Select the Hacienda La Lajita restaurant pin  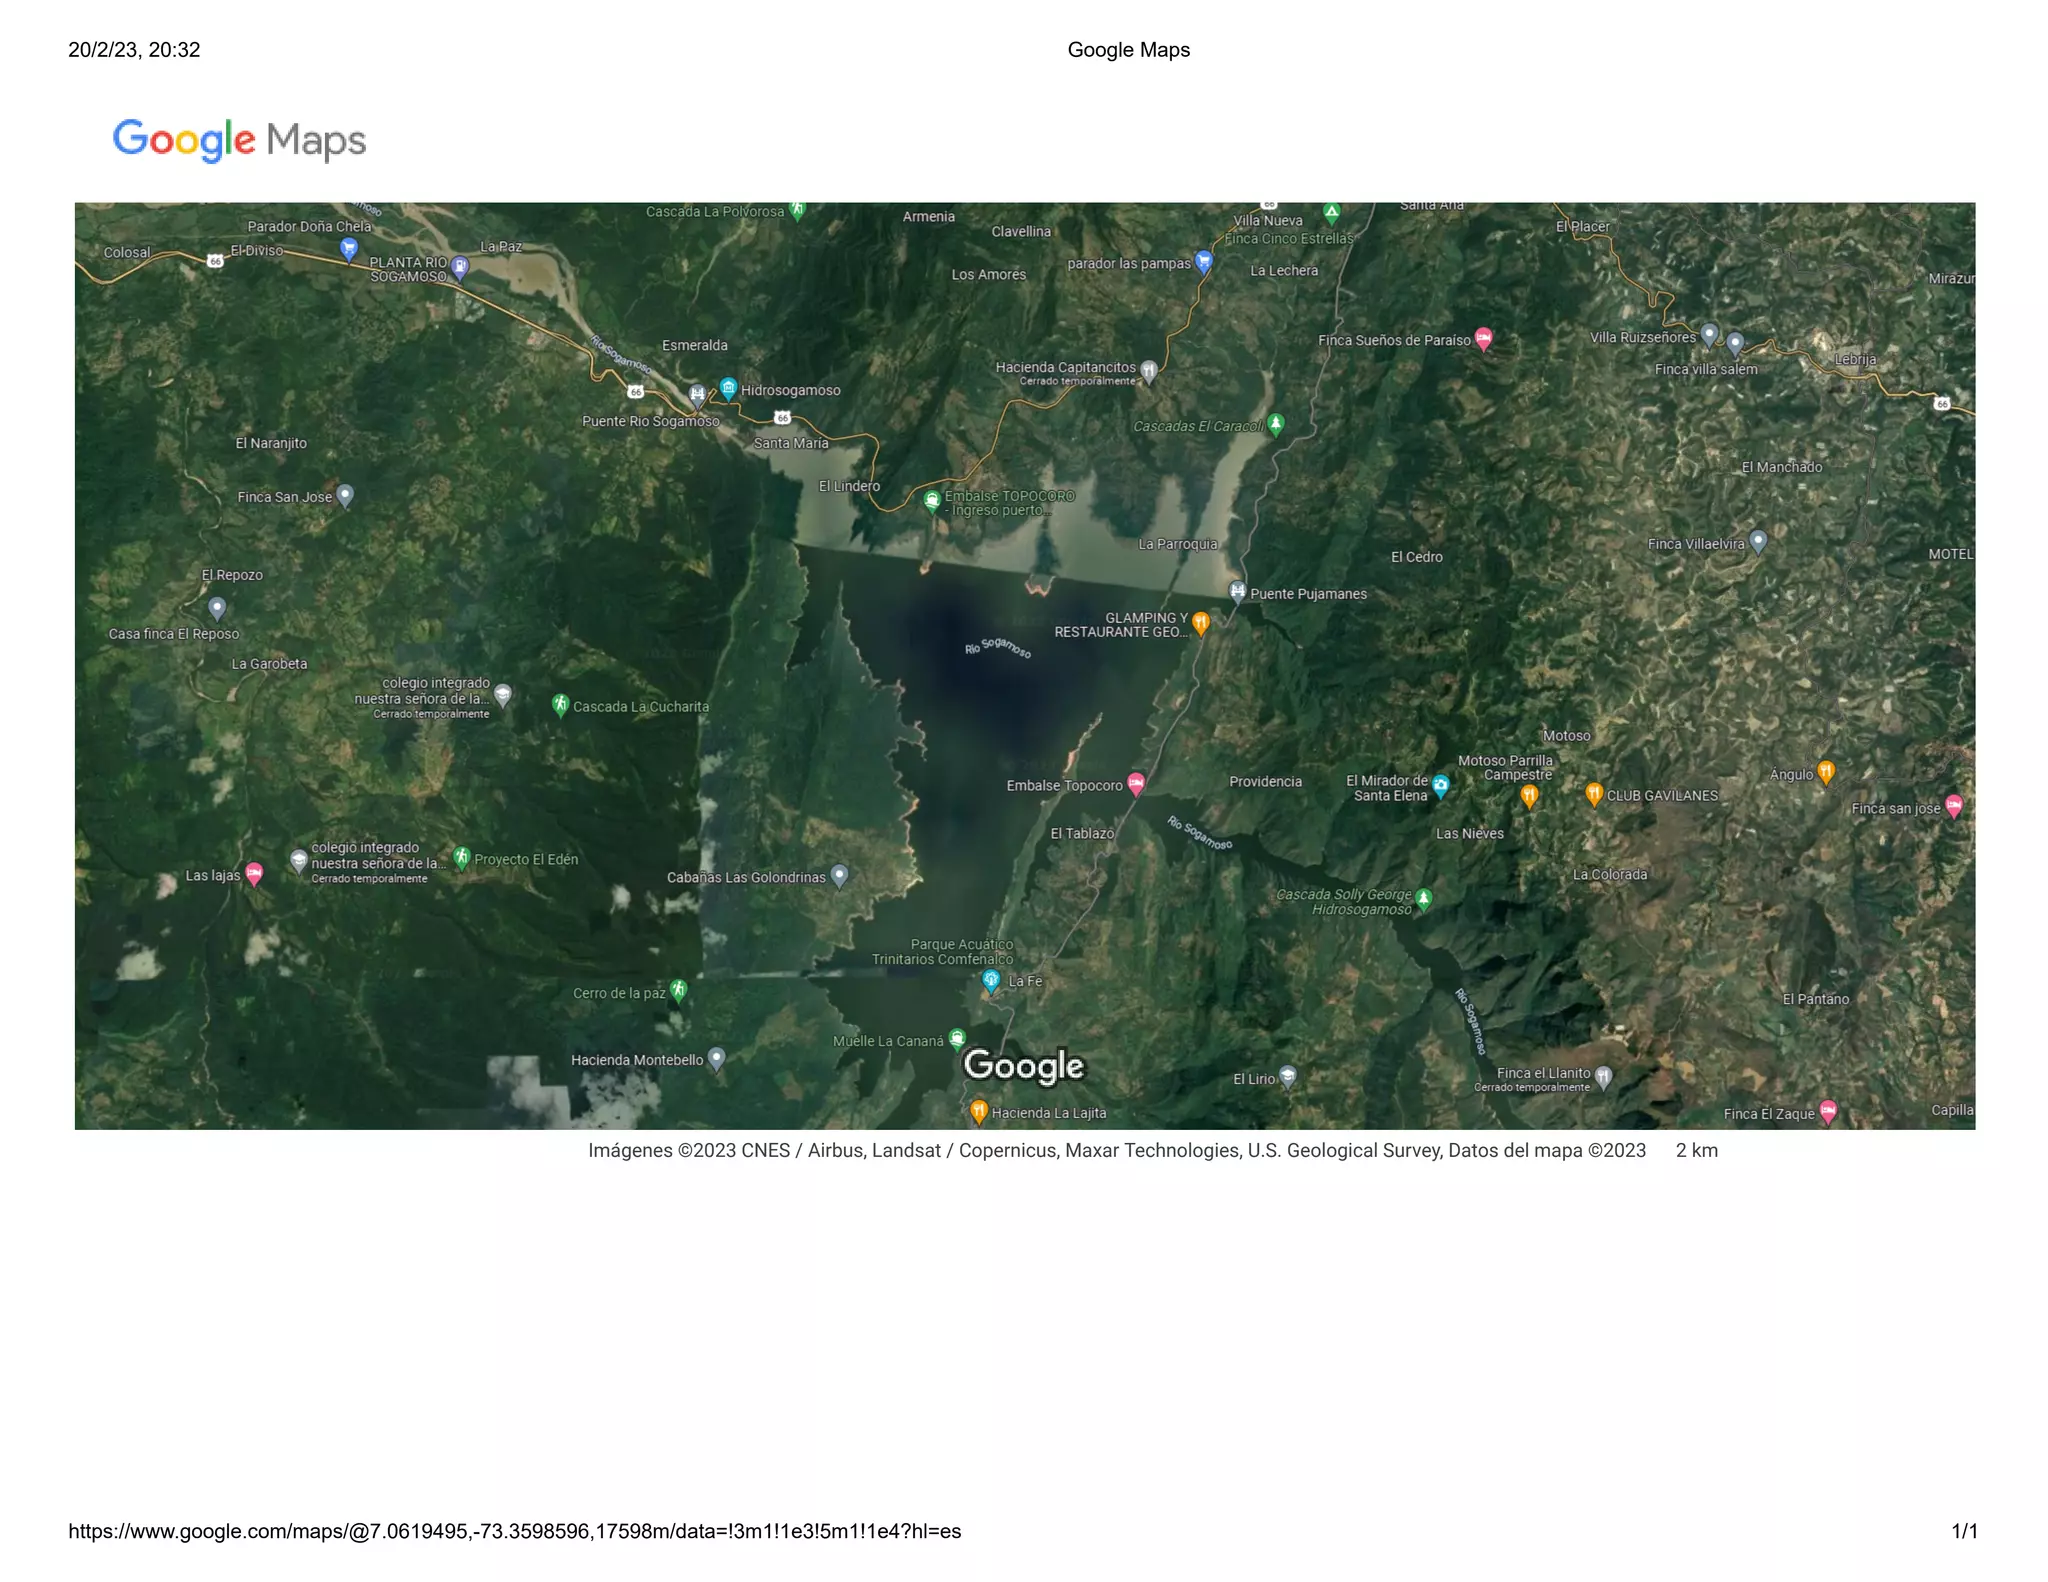click(x=979, y=1110)
